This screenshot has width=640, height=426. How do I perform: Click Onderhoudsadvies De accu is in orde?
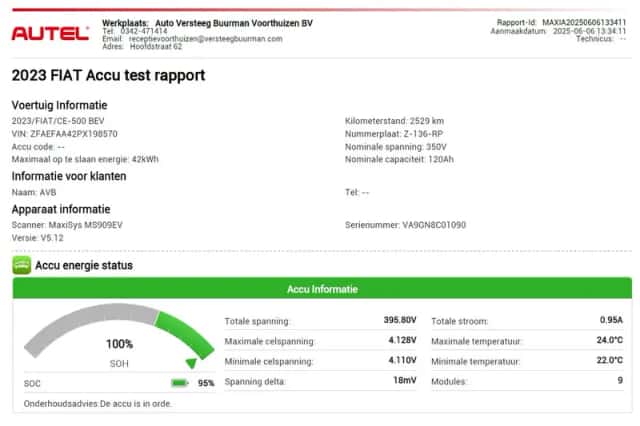click(98, 404)
